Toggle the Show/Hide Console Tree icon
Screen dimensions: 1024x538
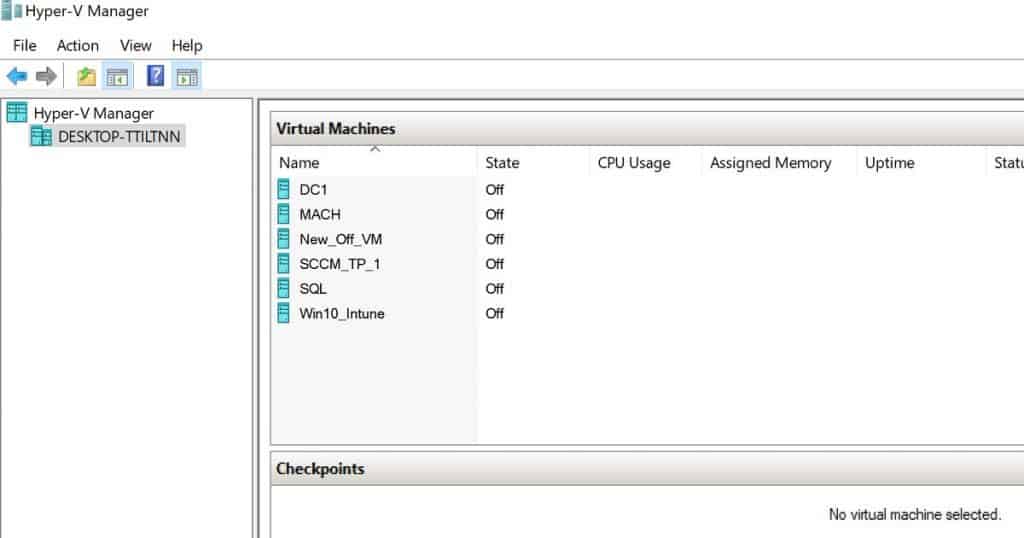tap(117, 76)
